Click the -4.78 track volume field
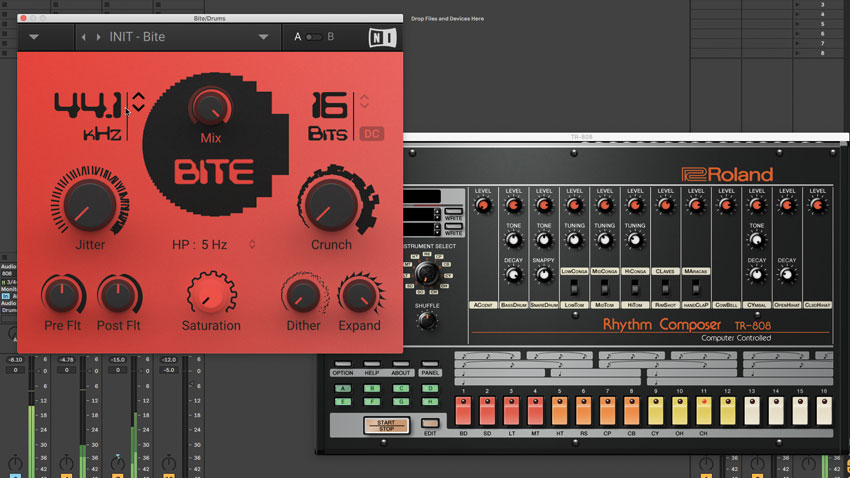850x478 pixels. tap(66, 359)
